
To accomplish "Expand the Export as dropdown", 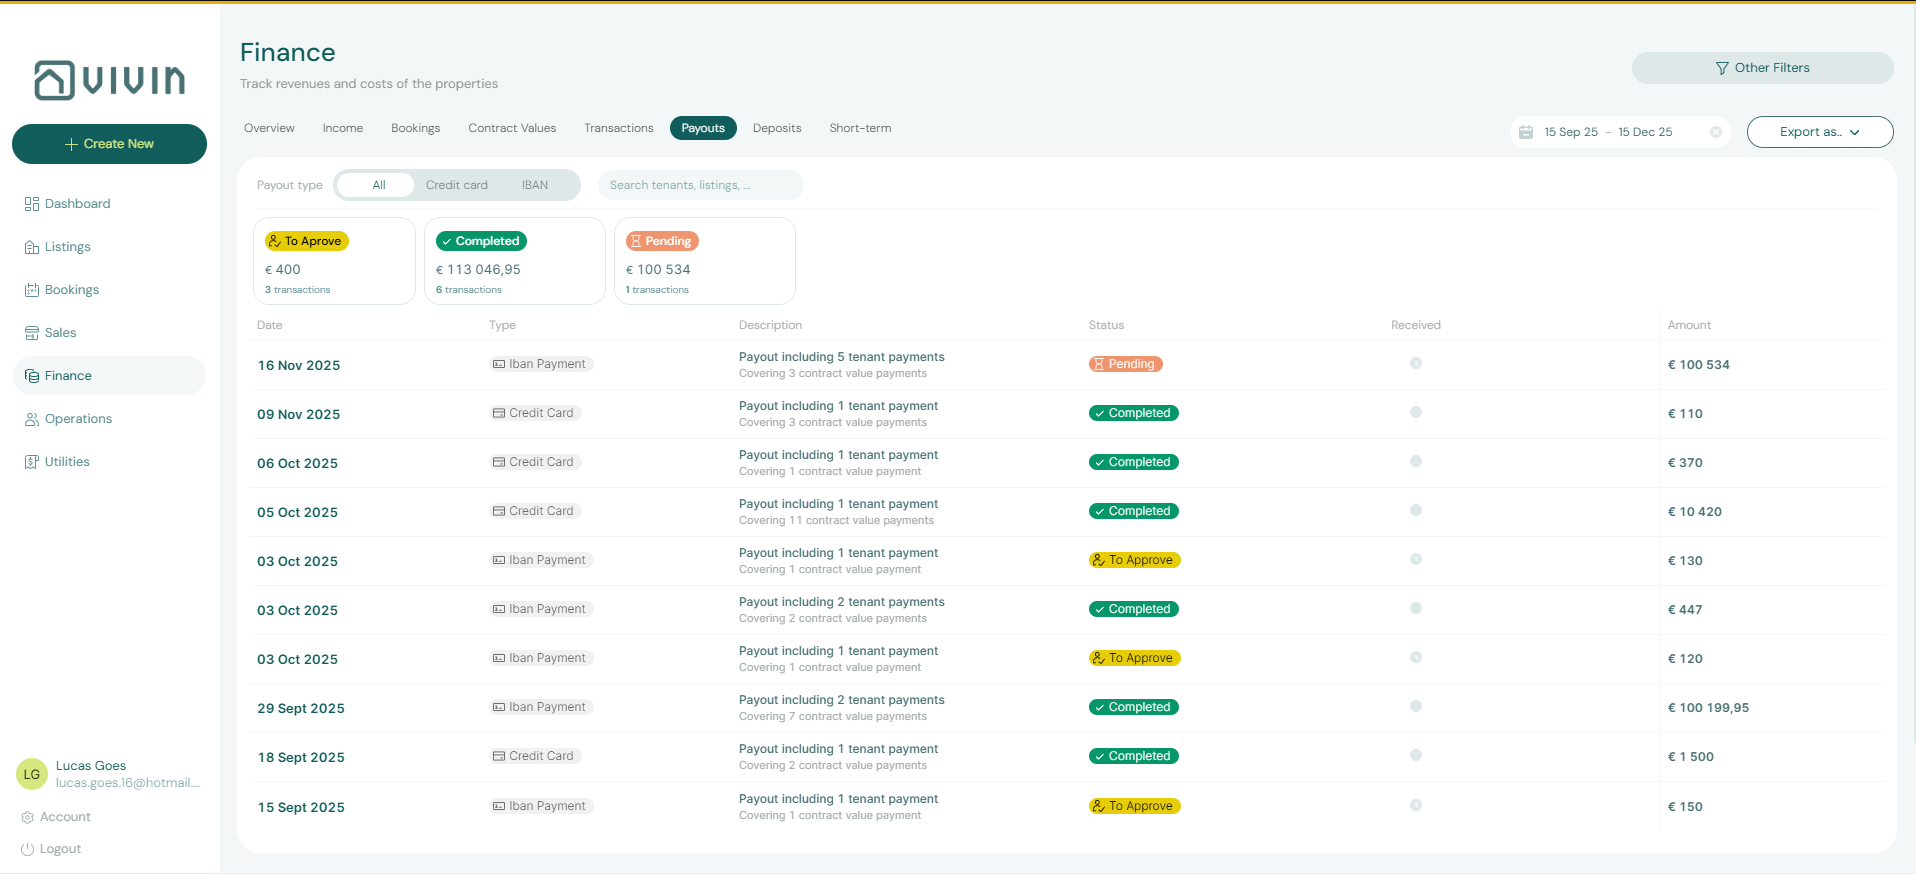I will [x=1819, y=132].
